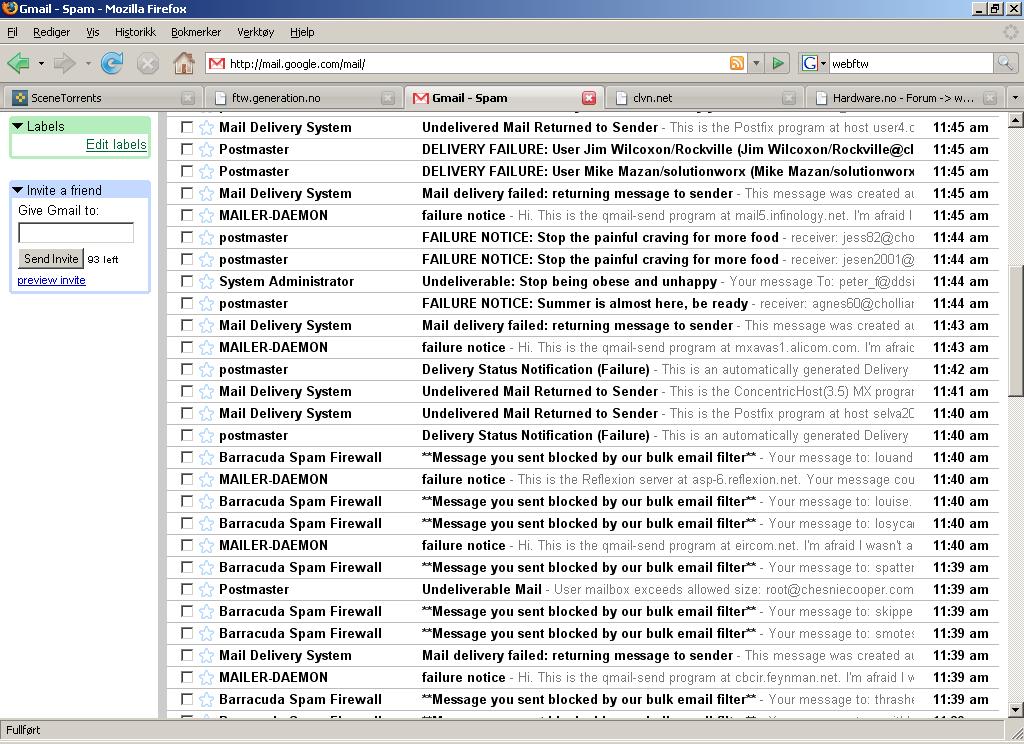Click the RSS feed icon in address bar
Viewport: 1024px width, 744px height.
click(x=737, y=63)
